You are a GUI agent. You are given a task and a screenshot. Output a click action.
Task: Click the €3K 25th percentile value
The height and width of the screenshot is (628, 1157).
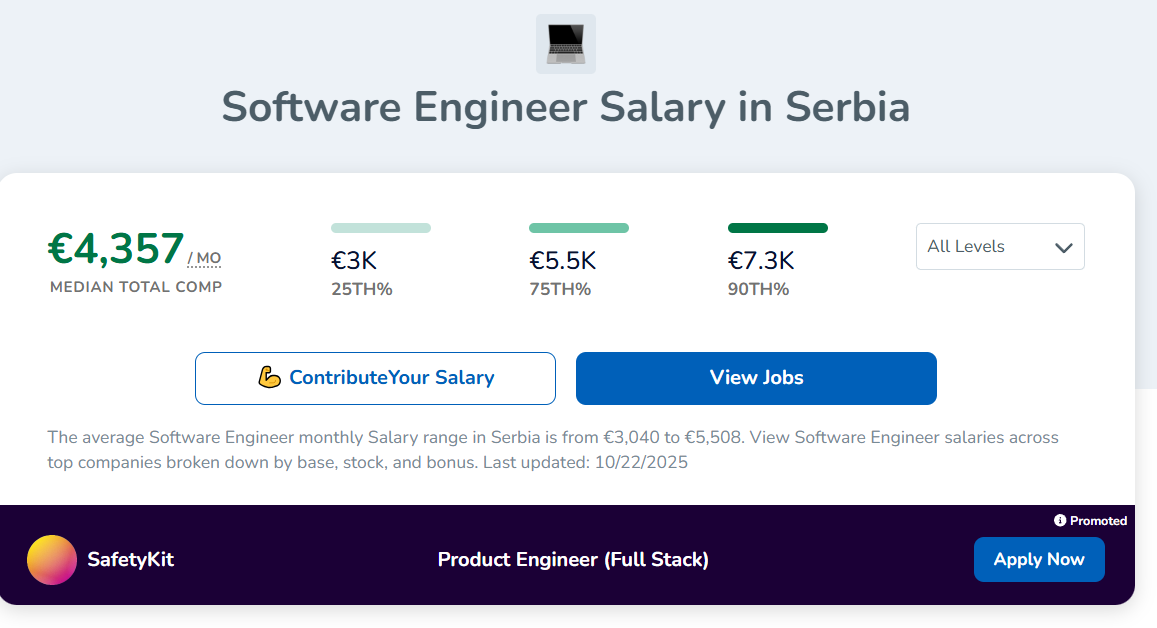point(354,261)
